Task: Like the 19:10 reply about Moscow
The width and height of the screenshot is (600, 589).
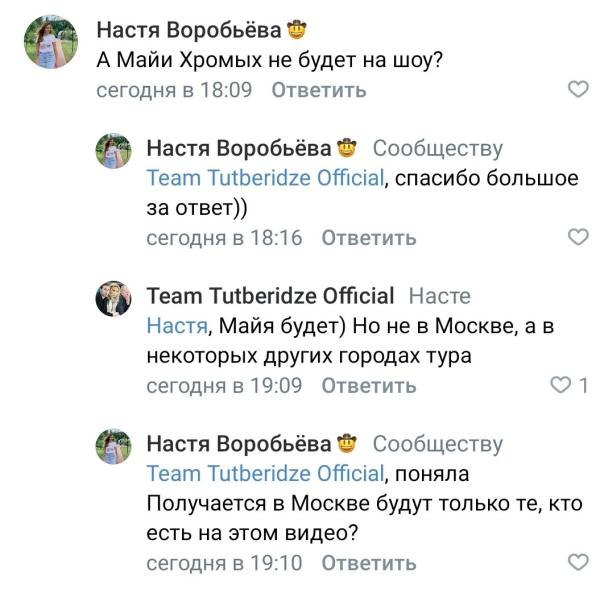Action: (578, 563)
